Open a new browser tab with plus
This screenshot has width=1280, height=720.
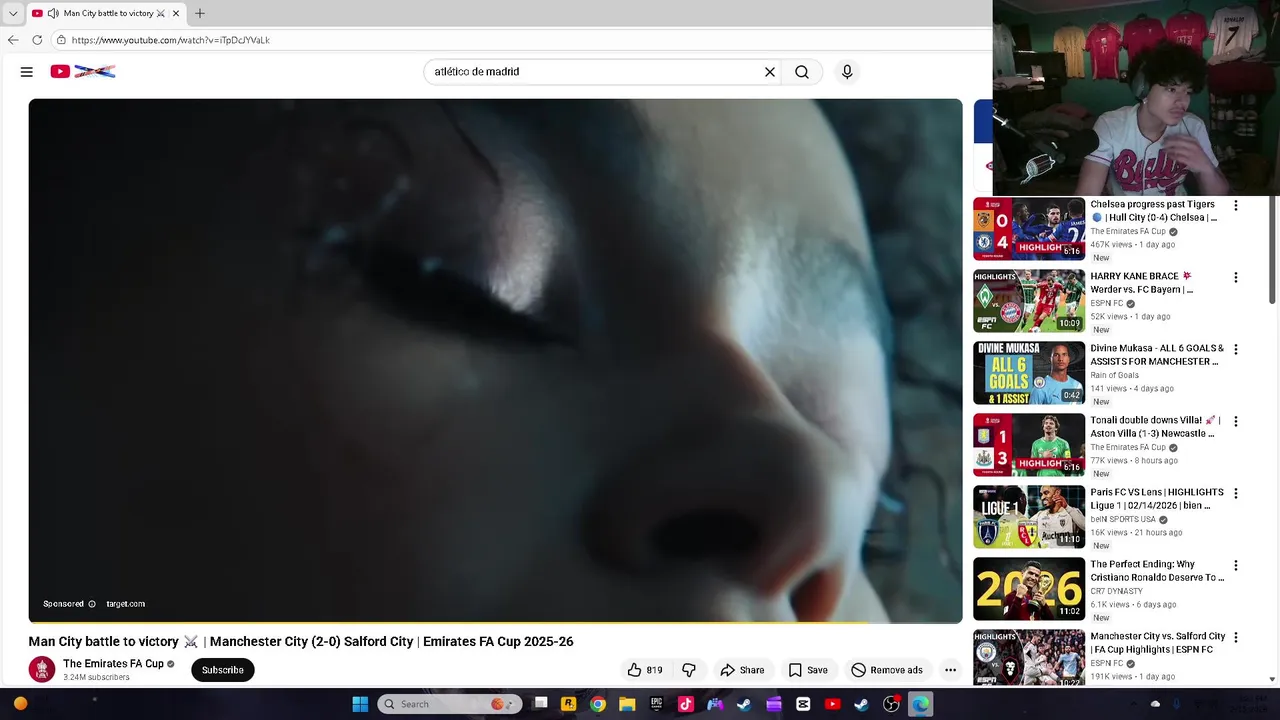click(200, 13)
